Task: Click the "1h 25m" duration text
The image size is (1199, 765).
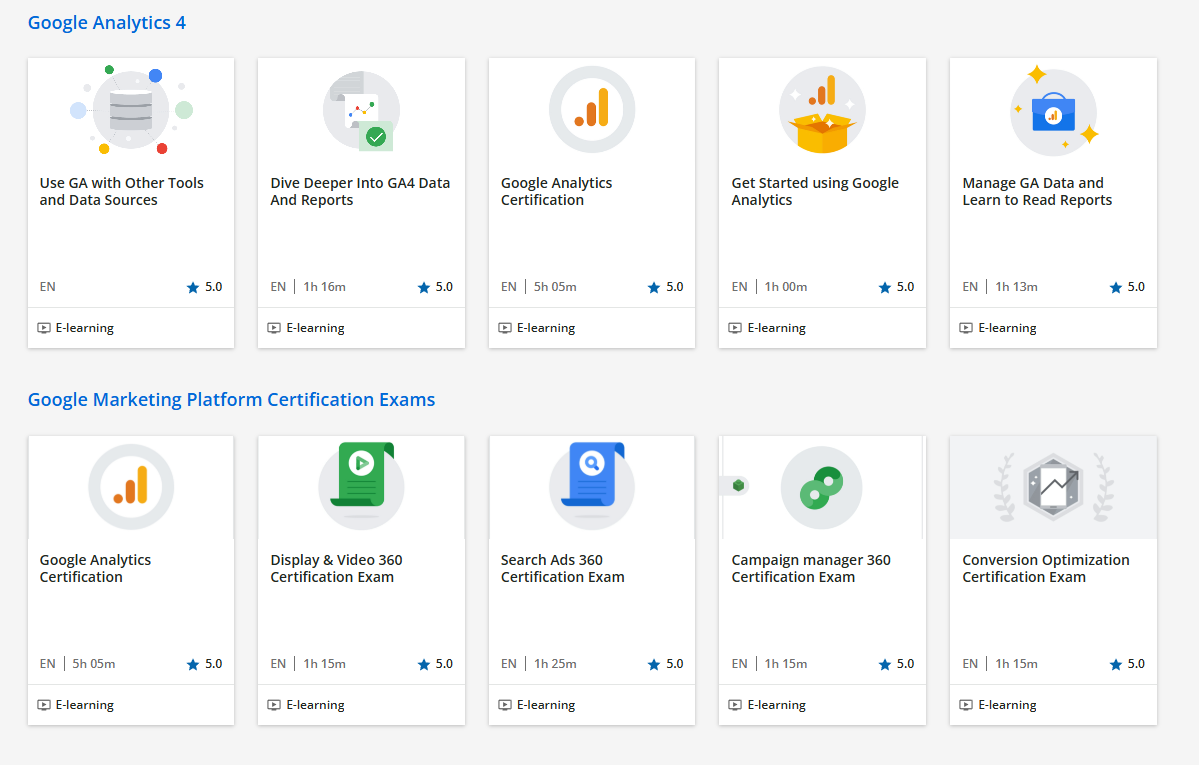Action: (x=555, y=664)
